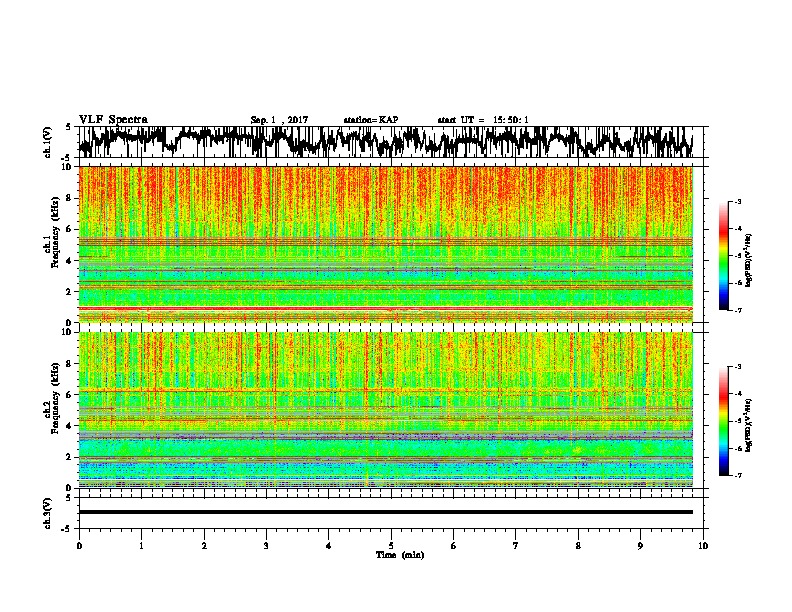Click the "-5" volt tick of ch.1 waveform
This screenshot has height=612, width=792.
(x=67, y=158)
